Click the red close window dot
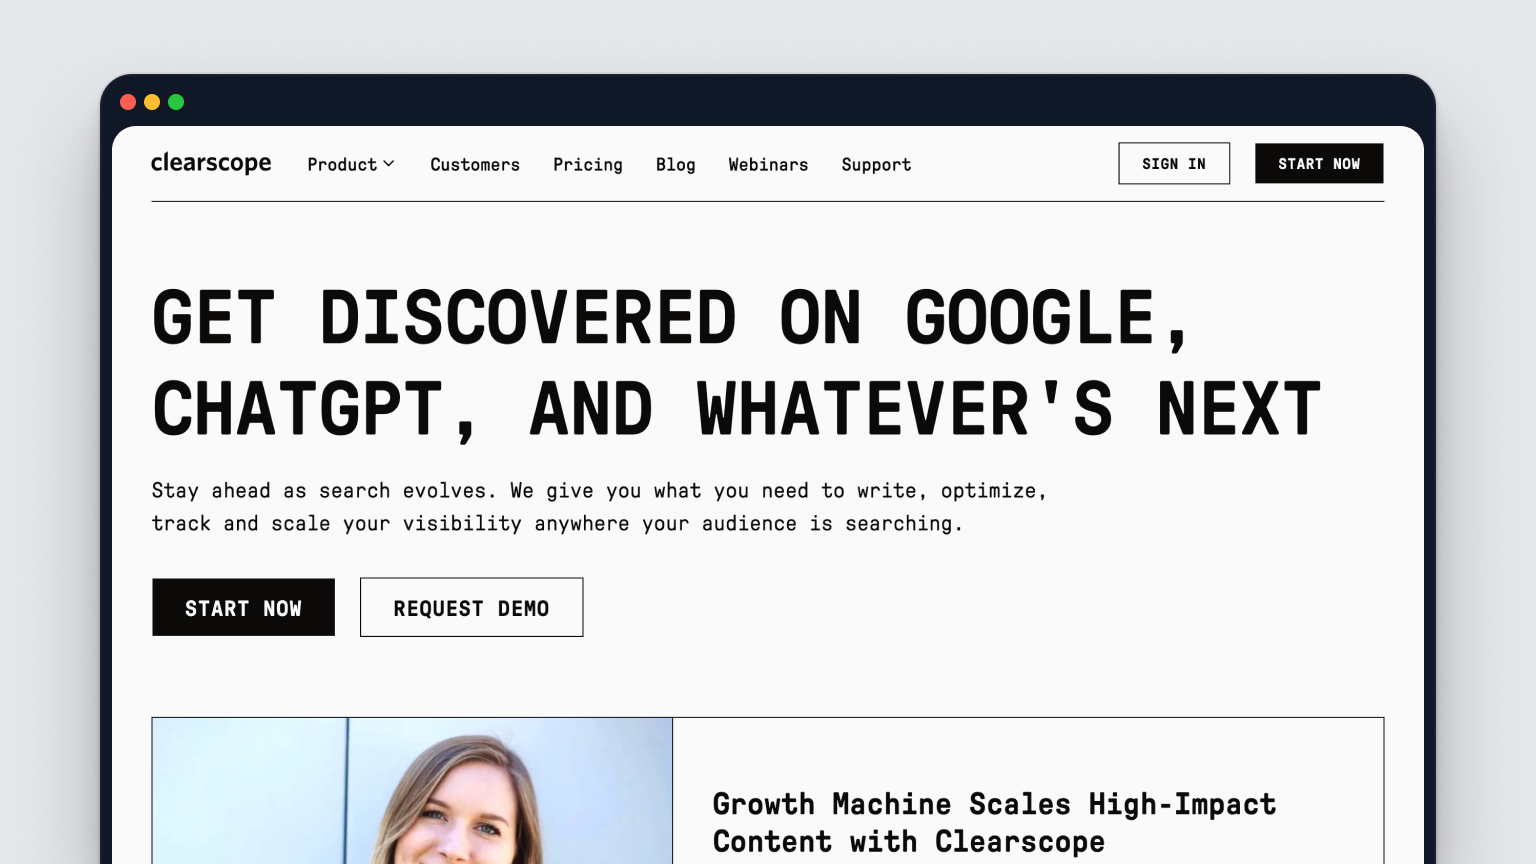The height and width of the screenshot is (864, 1536). (128, 102)
